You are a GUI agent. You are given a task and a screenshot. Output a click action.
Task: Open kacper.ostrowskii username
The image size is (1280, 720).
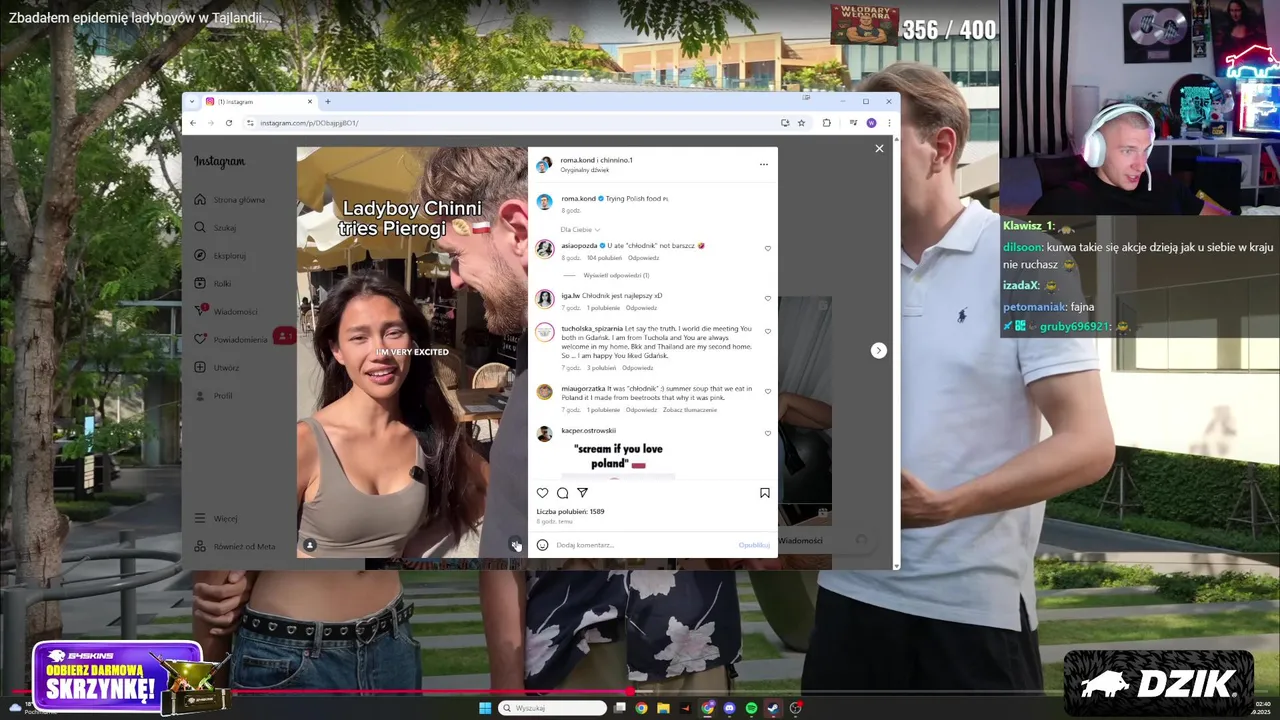tap(588, 431)
